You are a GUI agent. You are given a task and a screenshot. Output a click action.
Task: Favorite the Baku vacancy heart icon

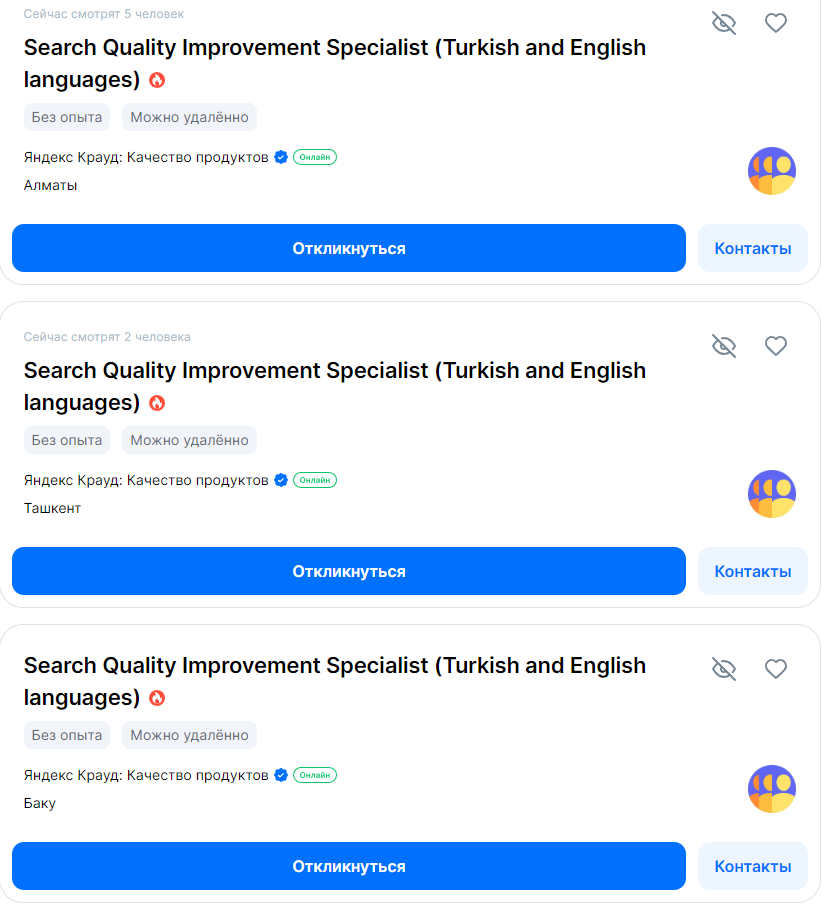[x=776, y=669]
